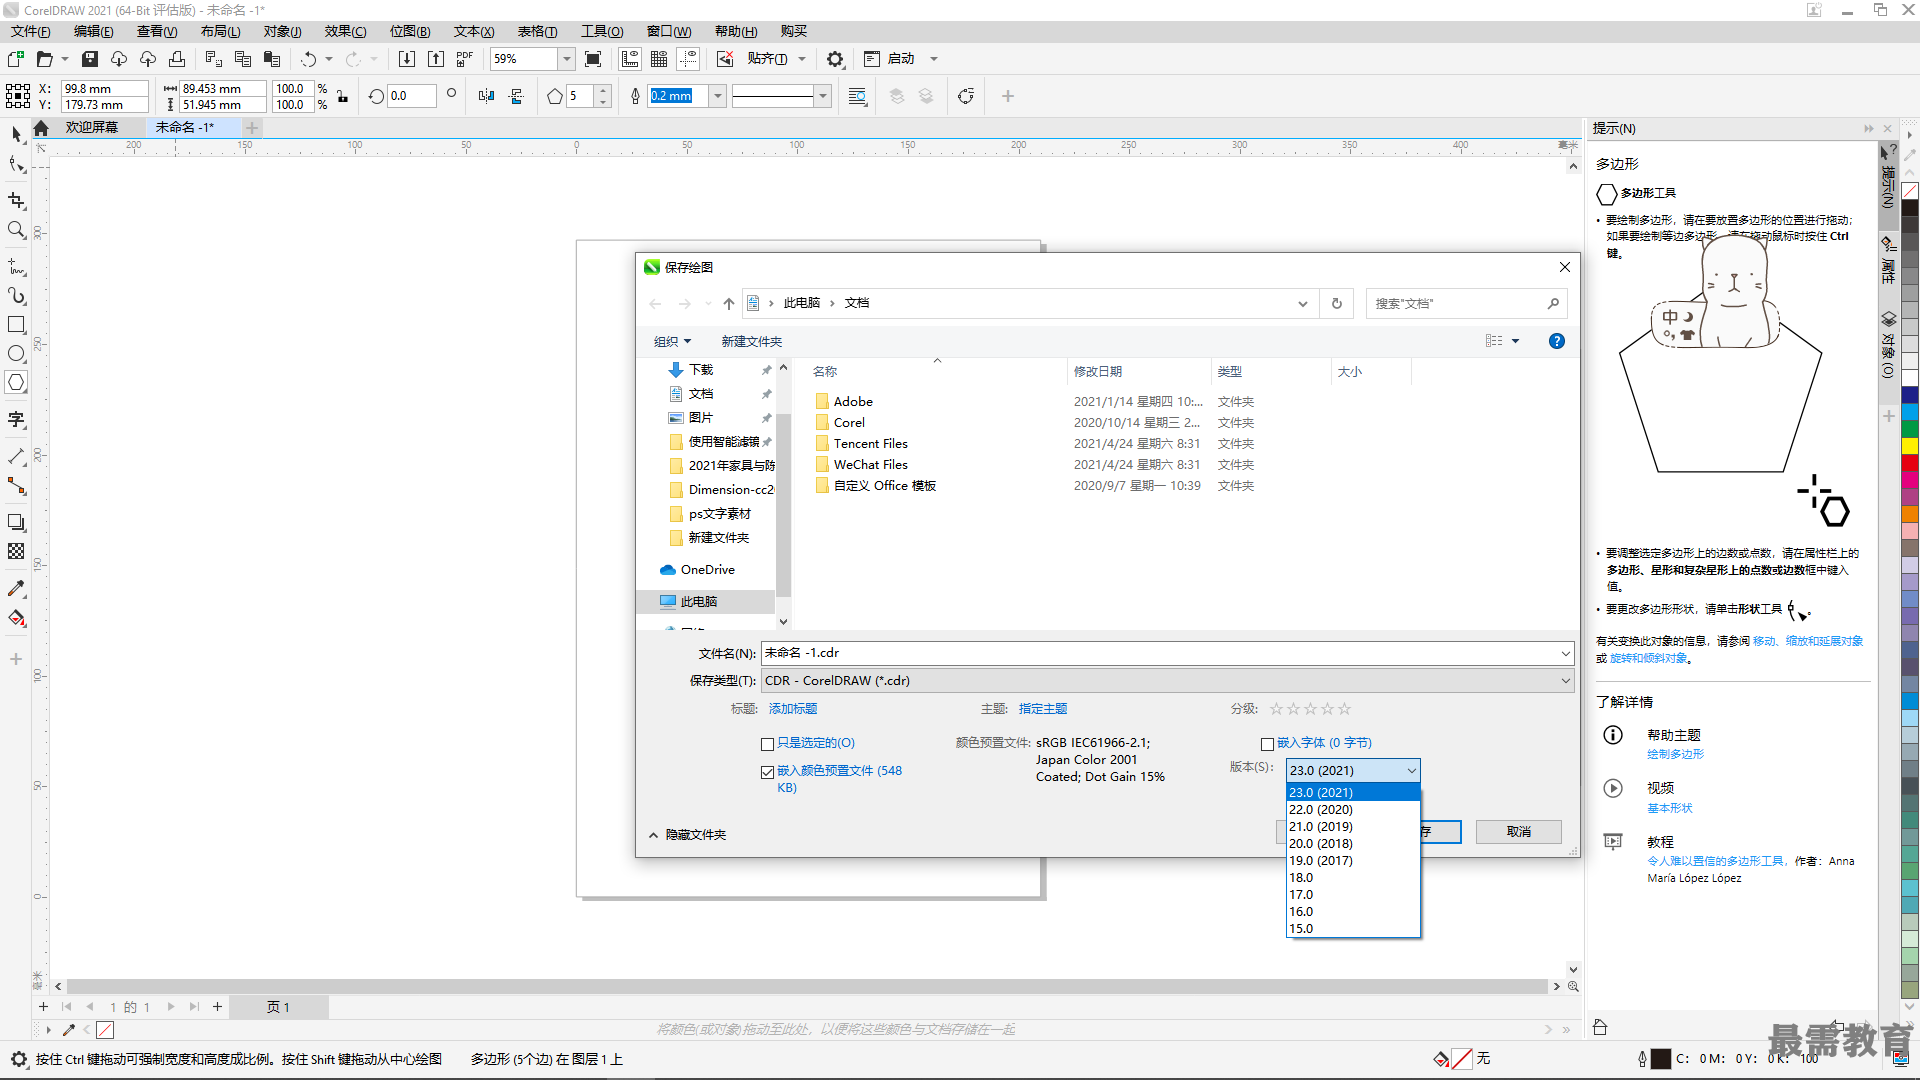Image resolution: width=1920 pixels, height=1080 pixels.
Task: Select the Zoom tool in toolbox
Action: 17,230
